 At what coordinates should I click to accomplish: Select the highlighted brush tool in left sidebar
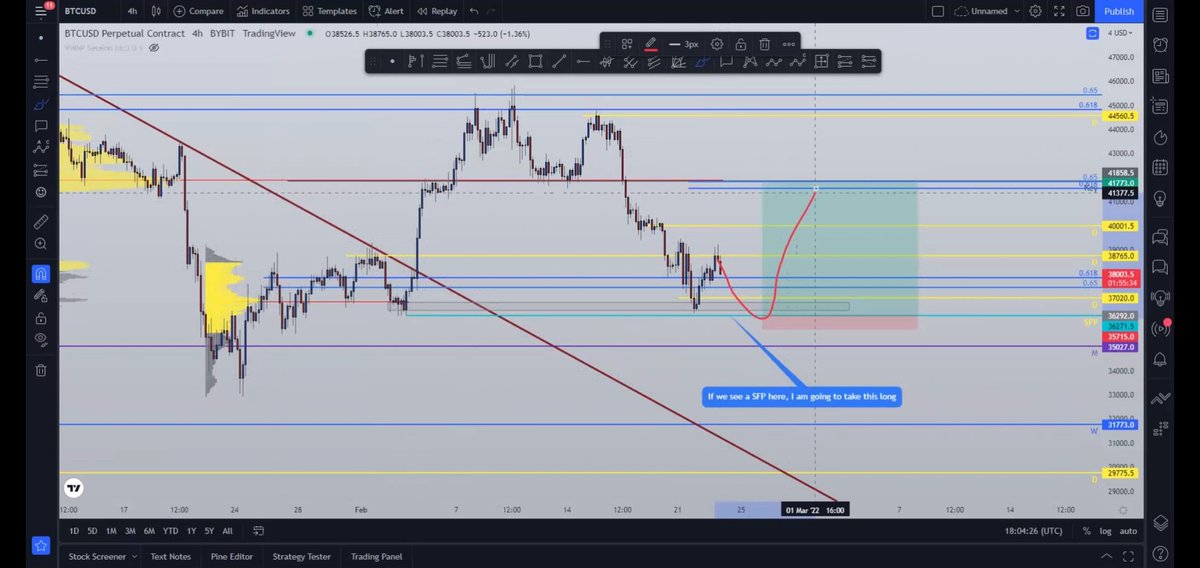[41, 104]
